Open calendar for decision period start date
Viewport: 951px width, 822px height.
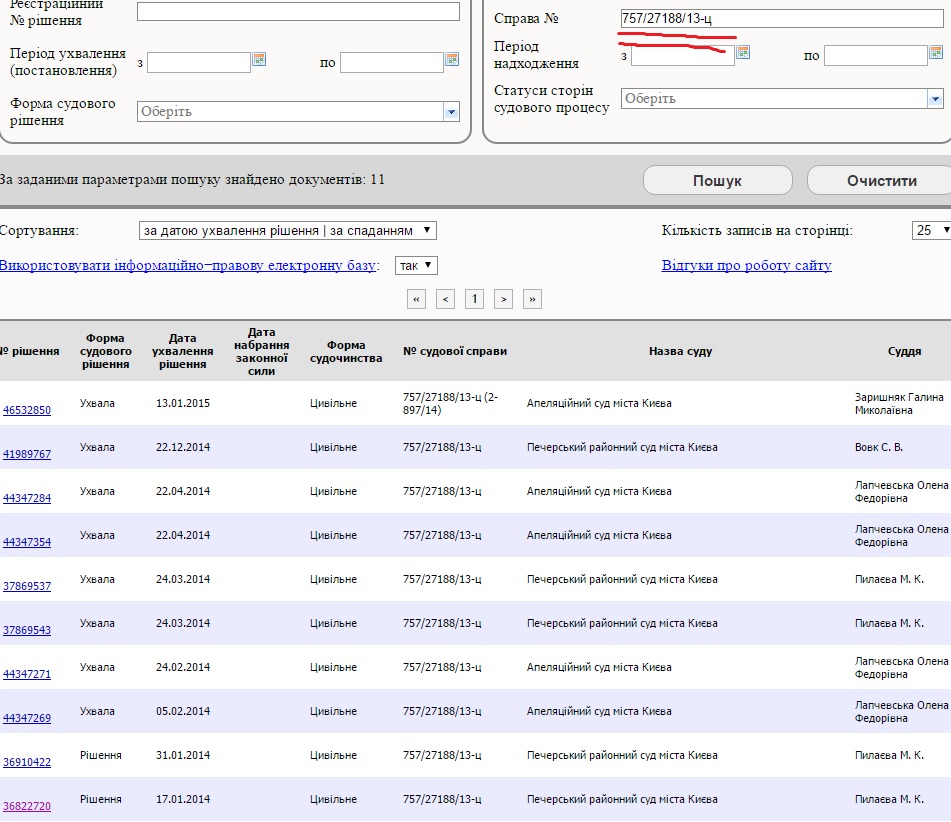[x=259, y=60]
